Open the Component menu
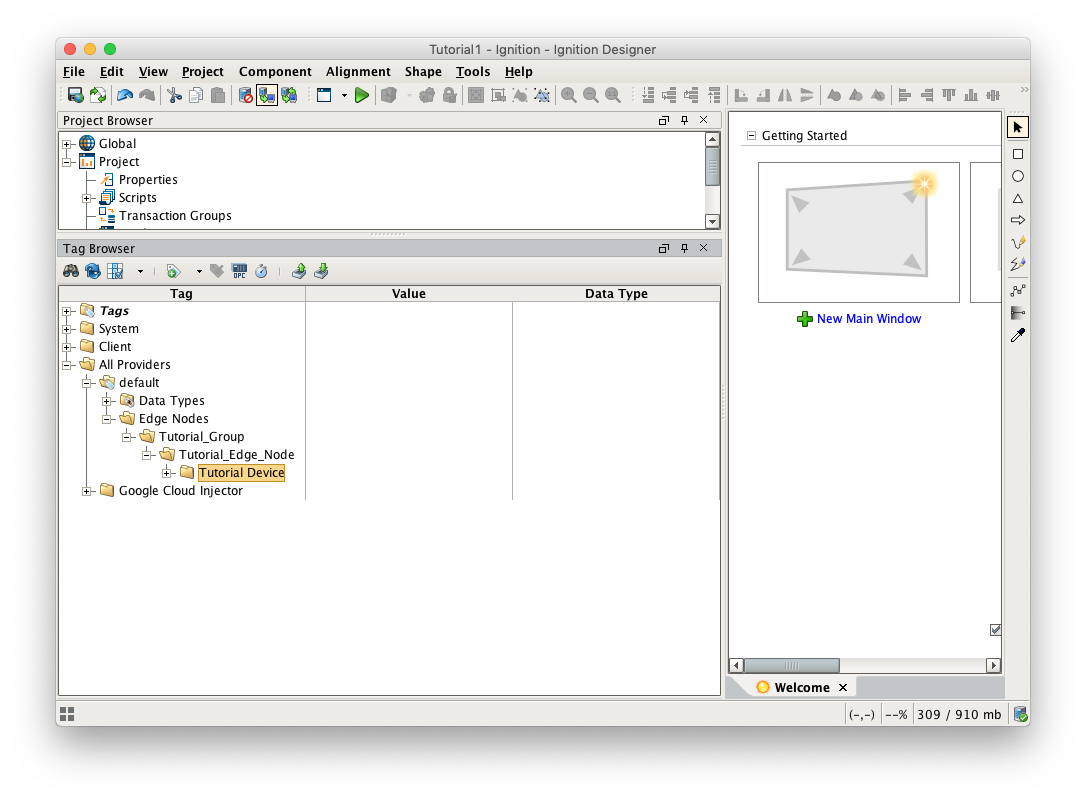The height and width of the screenshot is (800, 1086). 275,72
